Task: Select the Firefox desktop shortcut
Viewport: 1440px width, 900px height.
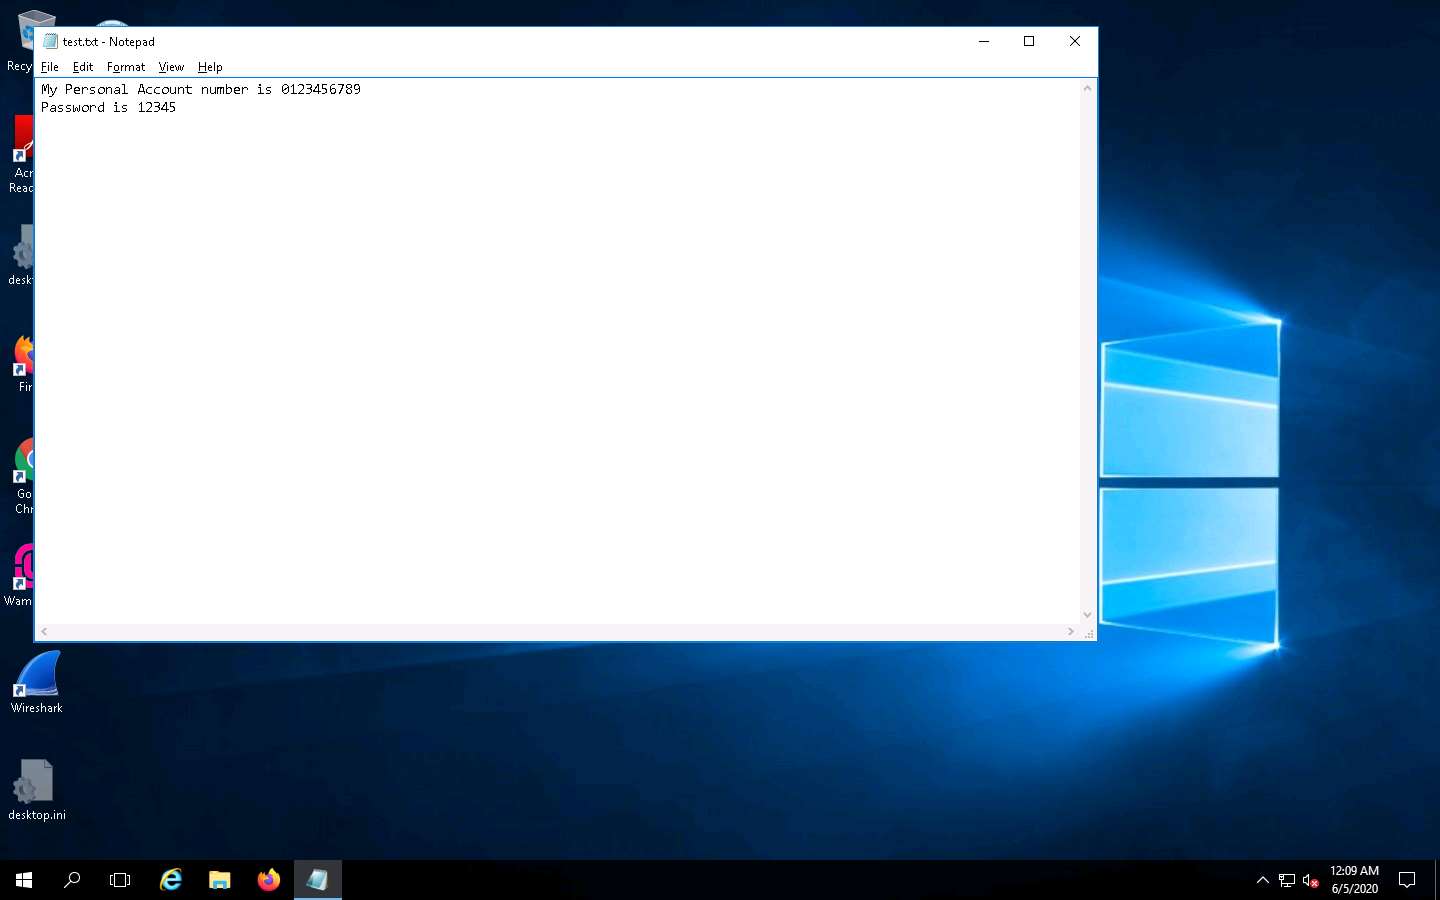Action: tap(24, 364)
